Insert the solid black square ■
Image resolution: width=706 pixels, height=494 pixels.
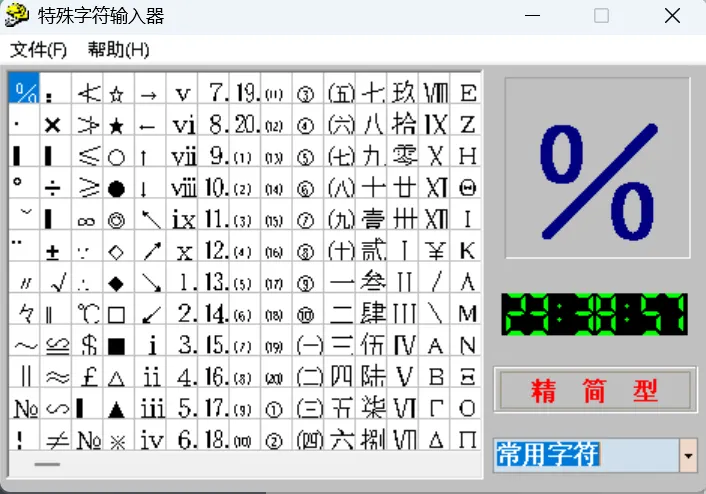119,340
